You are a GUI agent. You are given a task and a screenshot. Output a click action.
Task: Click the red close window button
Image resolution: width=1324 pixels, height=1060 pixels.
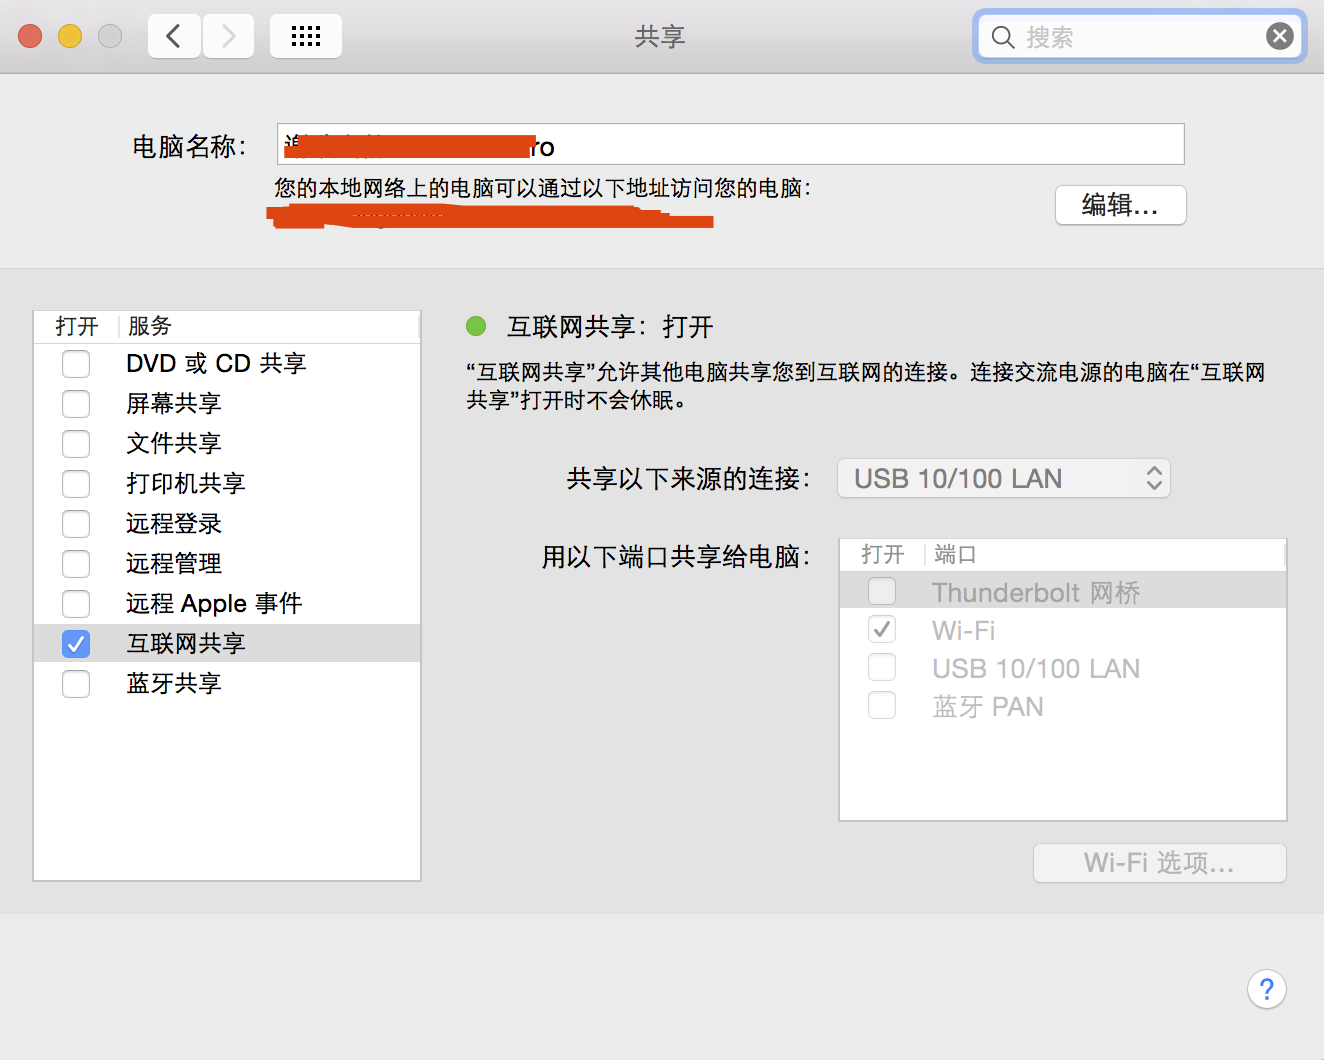pyautogui.click(x=30, y=37)
